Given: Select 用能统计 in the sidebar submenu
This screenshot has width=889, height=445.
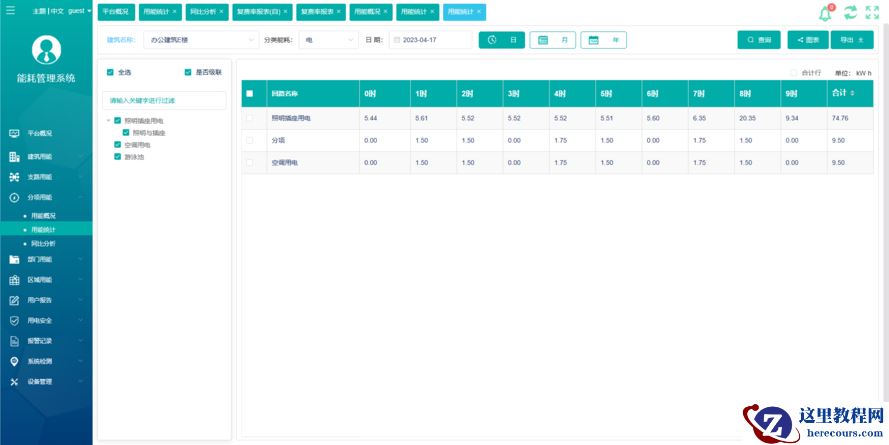Looking at the screenshot, I should click(43, 230).
